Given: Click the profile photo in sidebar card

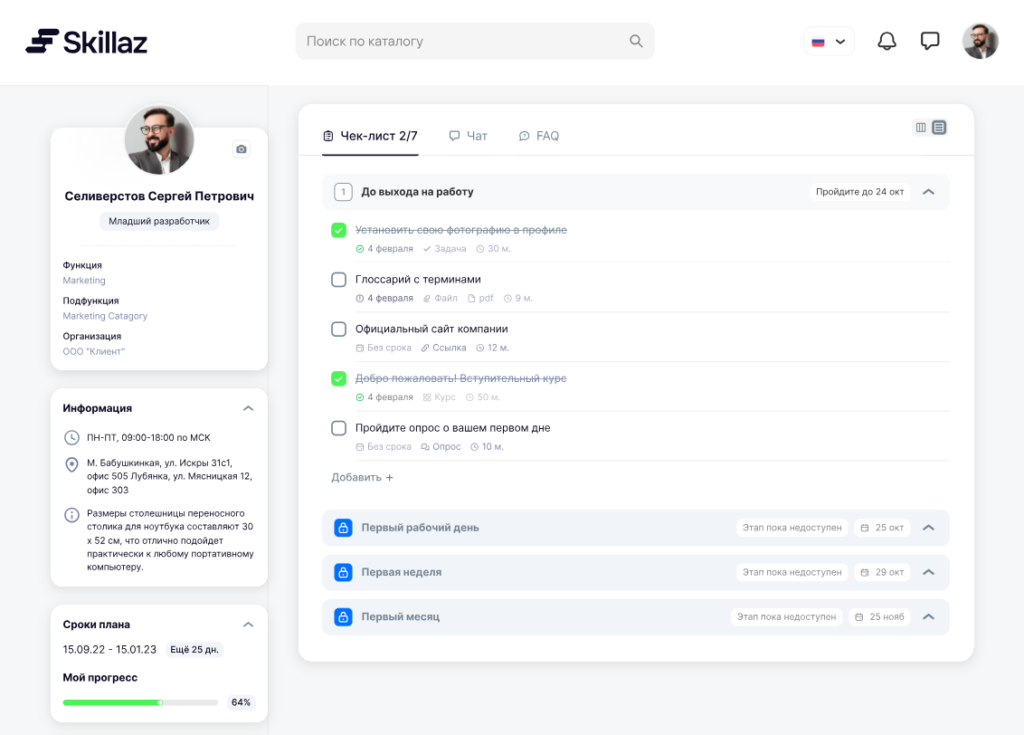Looking at the screenshot, I should click(x=159, y=140).
